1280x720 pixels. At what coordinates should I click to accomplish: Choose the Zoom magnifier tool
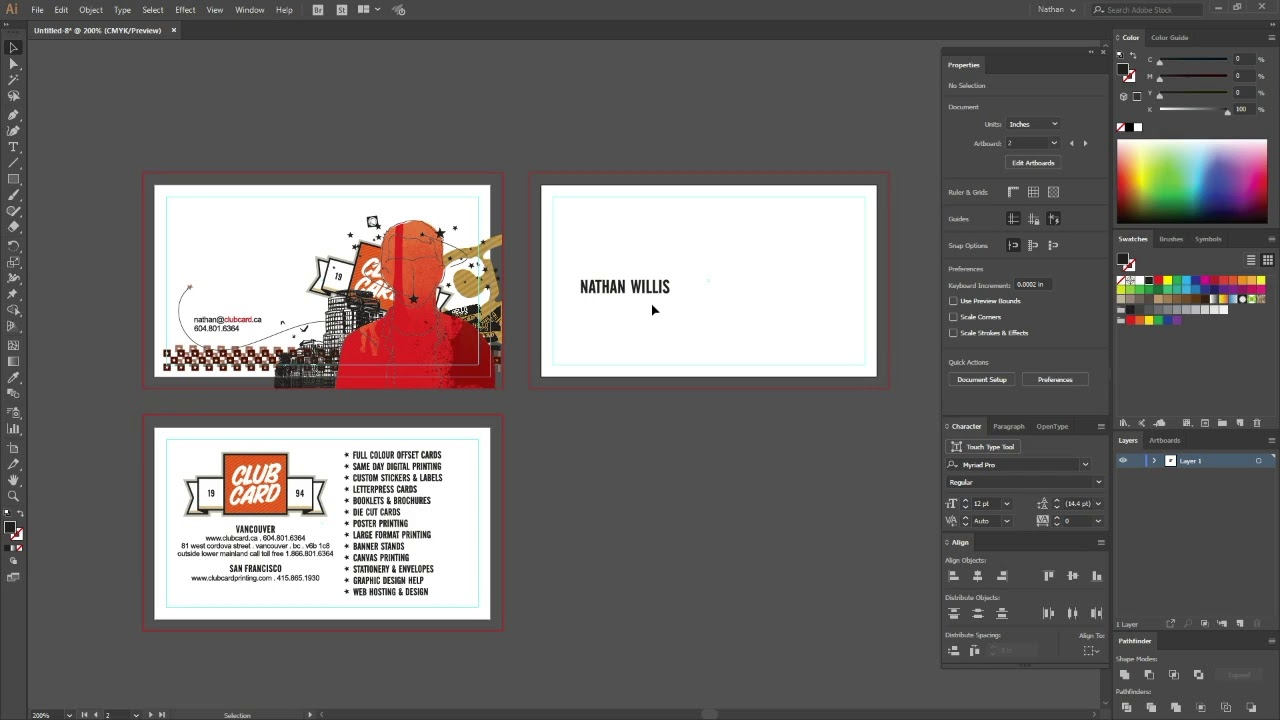tap(14, 496)
